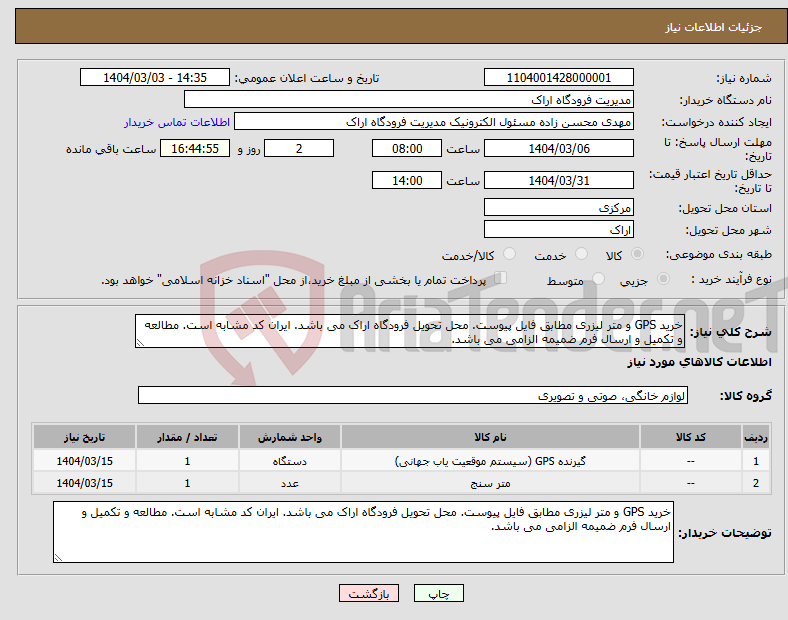788x620 pixels.
Task: Click the delivery province field مرکزی
Action: click(558, 207)
